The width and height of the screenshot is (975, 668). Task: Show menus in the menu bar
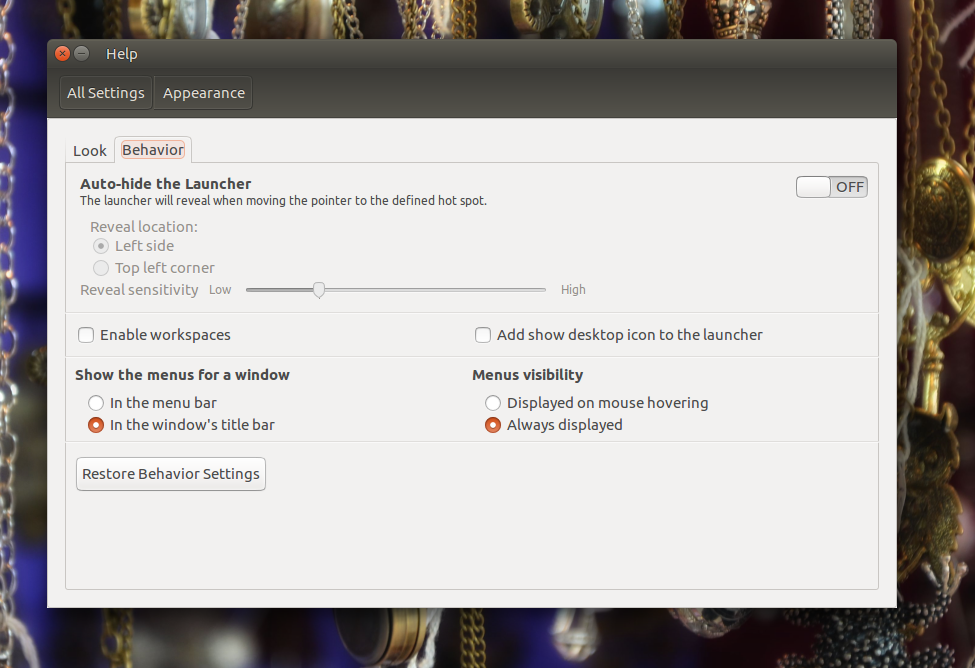click(96, 403)
